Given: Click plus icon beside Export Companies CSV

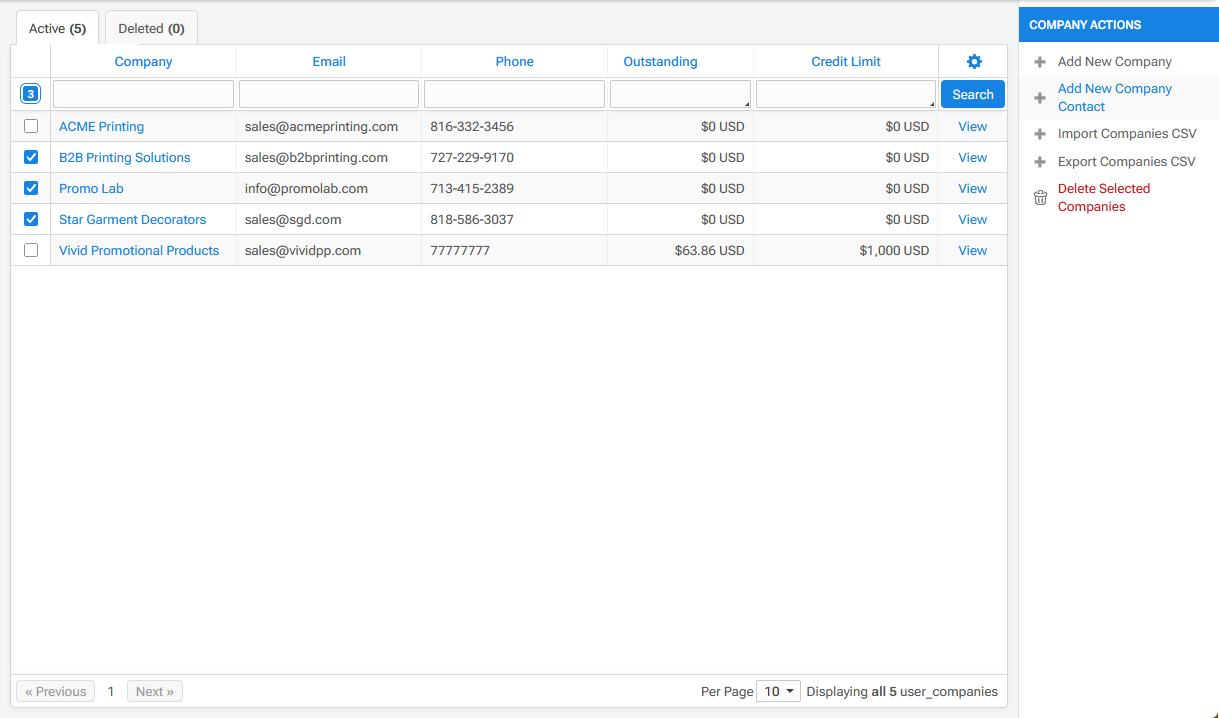Looking at the screenshot, I should pos(1040,162).
